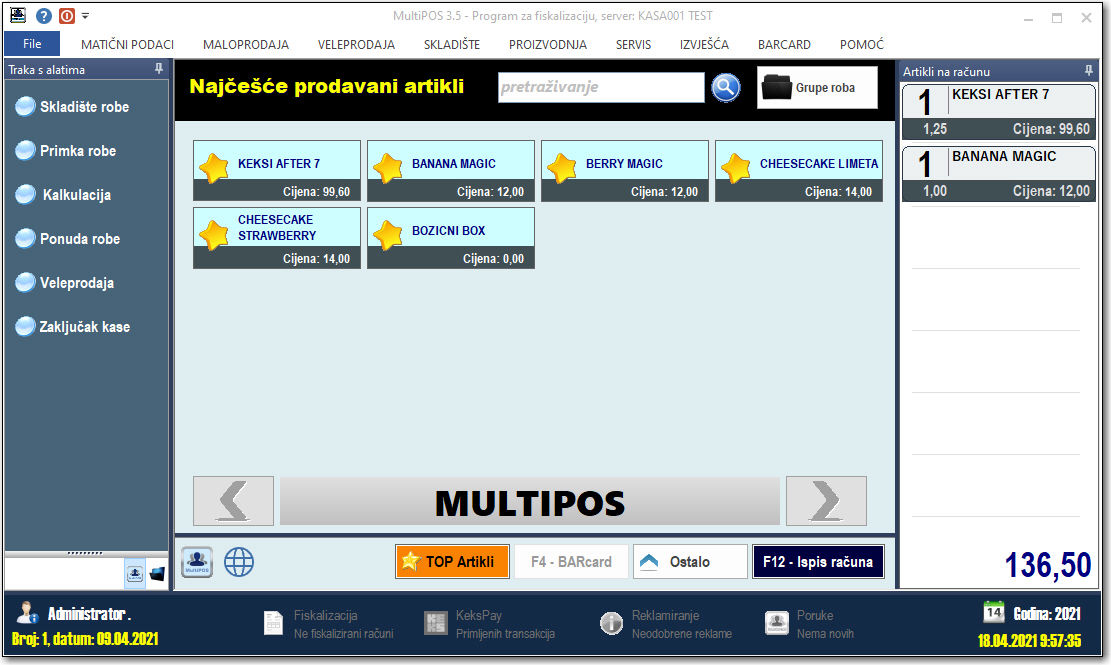1111x665 pixels.
Task: Open the SERVIS menu
Action: [633, 45]
